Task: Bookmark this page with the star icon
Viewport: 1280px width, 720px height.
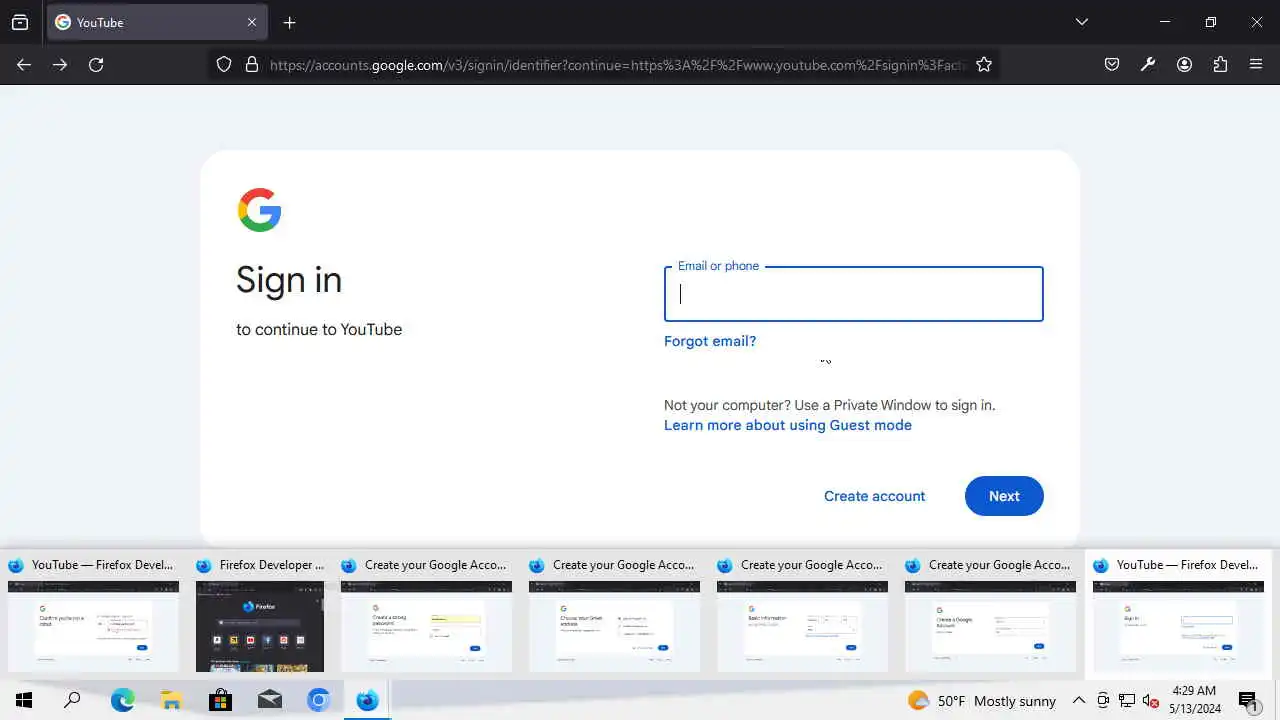Action: coord(984,64)
